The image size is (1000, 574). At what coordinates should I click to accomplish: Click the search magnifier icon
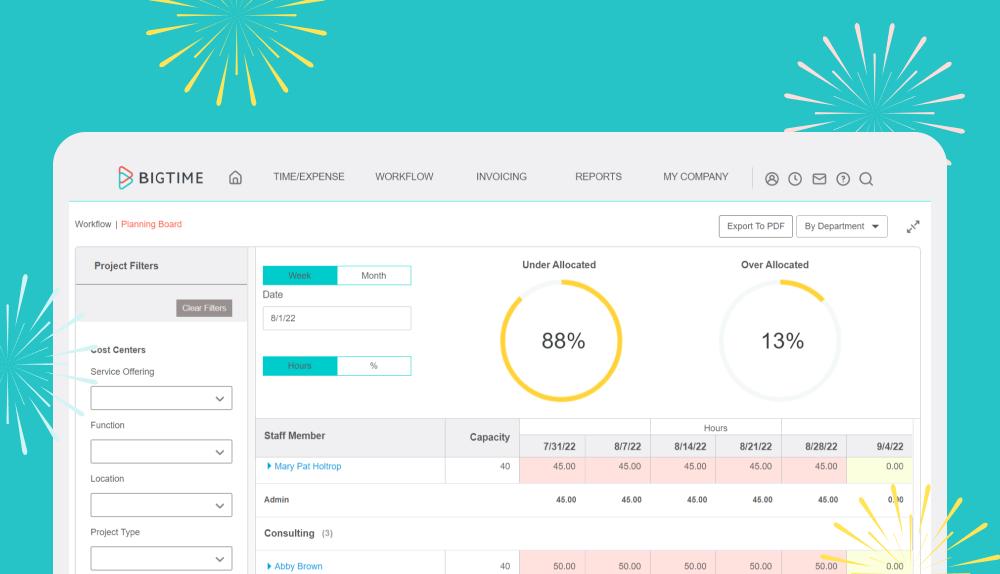pos(866,179)
